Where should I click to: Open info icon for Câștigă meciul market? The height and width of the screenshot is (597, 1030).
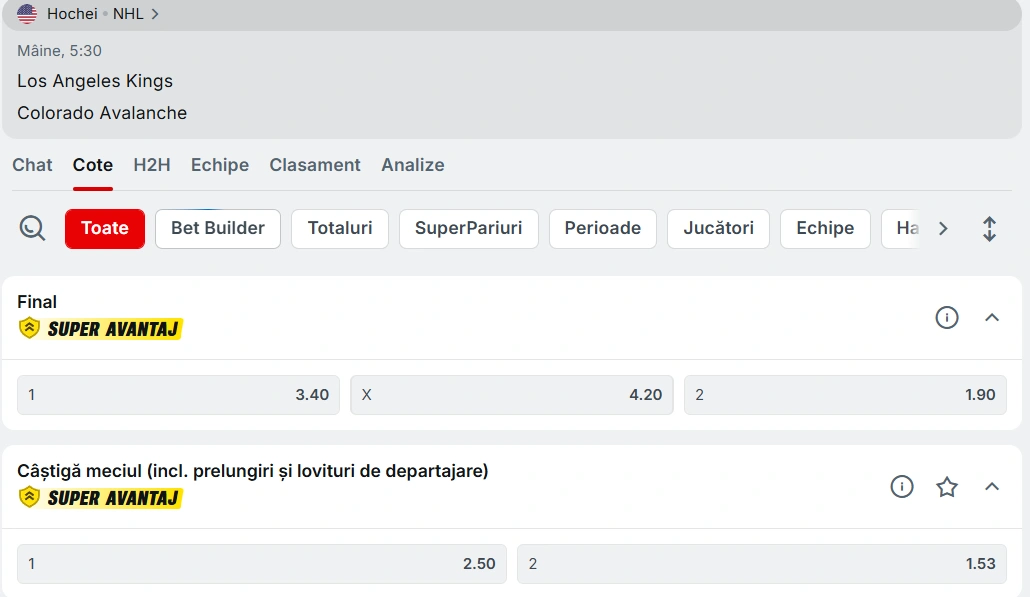901,487
